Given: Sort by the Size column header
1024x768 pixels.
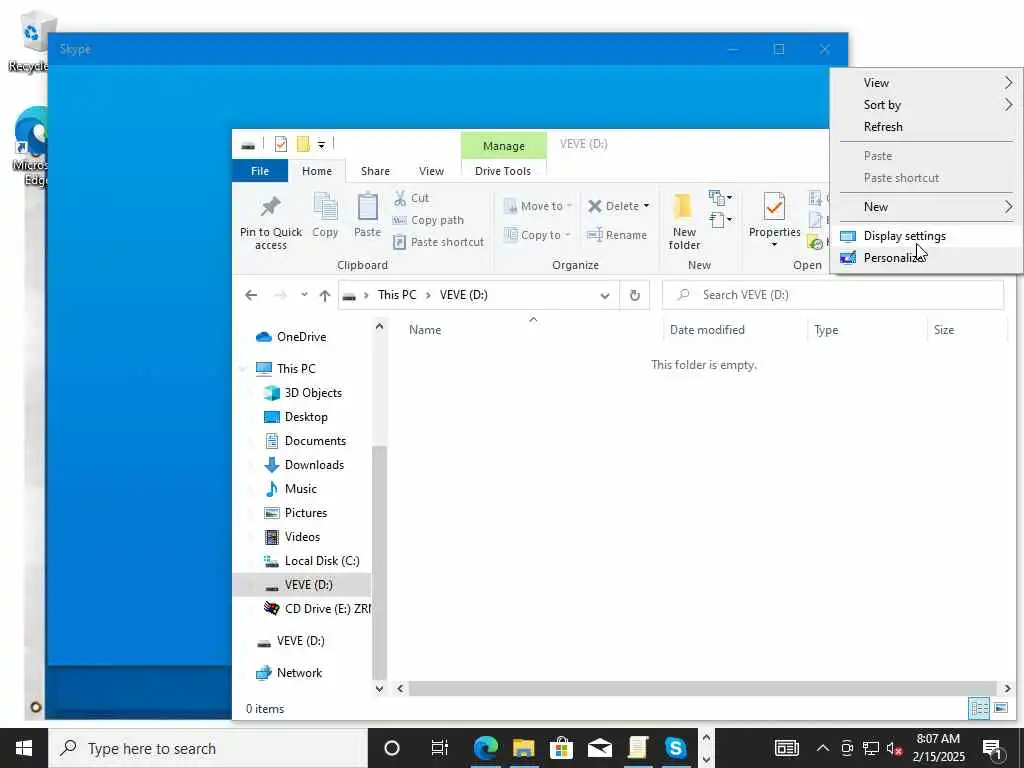Looking at the screenshot, I should [x=943, y=330].
